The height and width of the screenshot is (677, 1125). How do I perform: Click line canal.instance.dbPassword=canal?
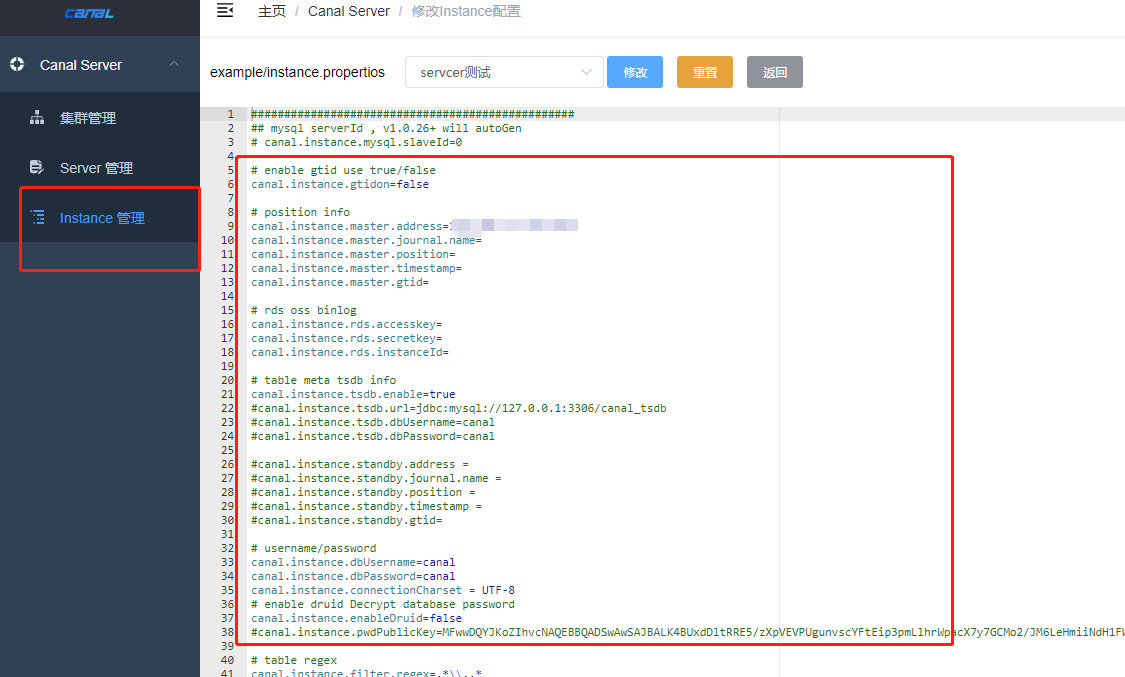[x=353, y=576]
